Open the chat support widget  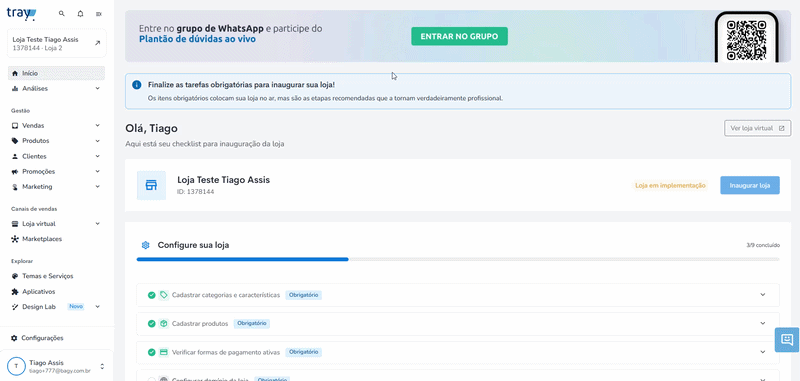(x=787, y=340)
